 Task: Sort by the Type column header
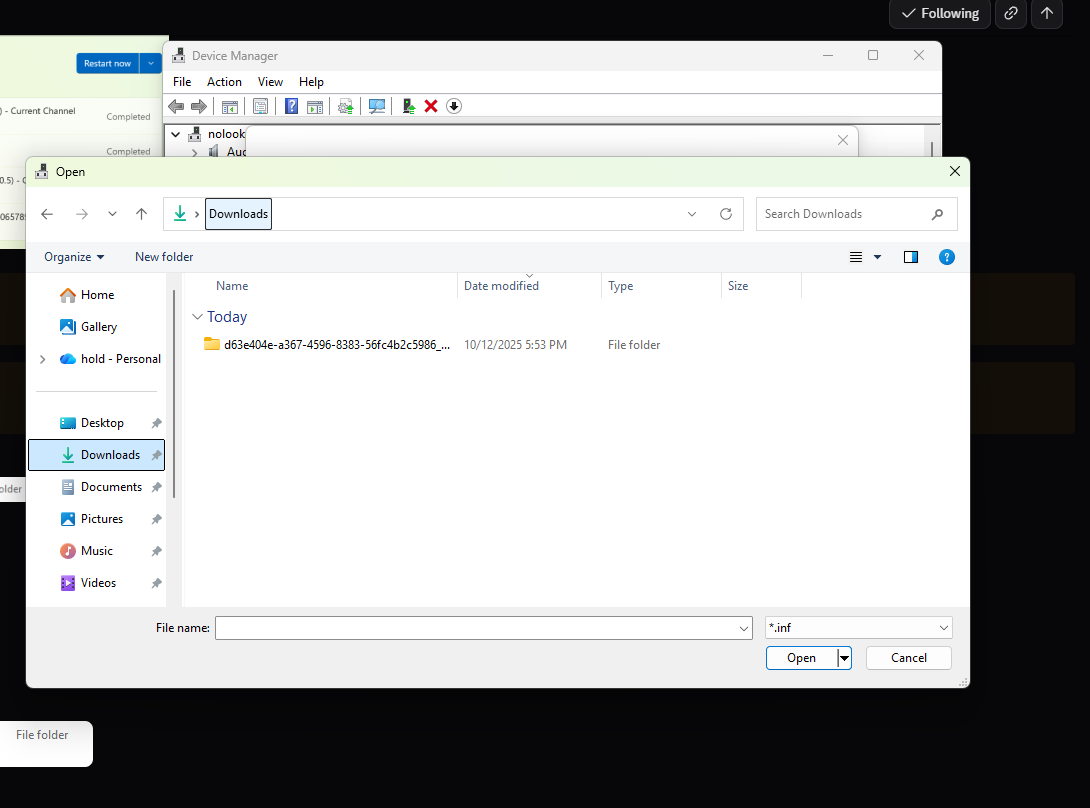621,286
